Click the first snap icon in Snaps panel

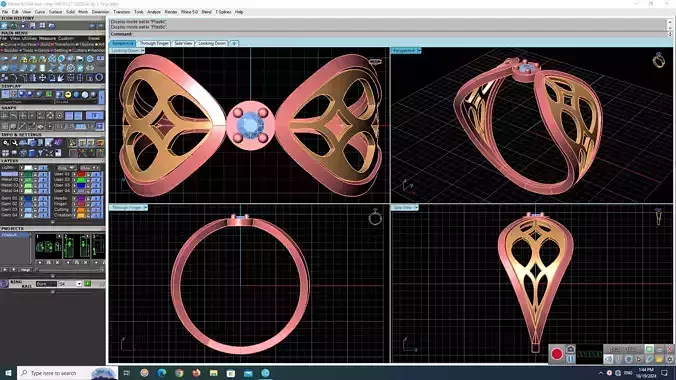[4, 116]
